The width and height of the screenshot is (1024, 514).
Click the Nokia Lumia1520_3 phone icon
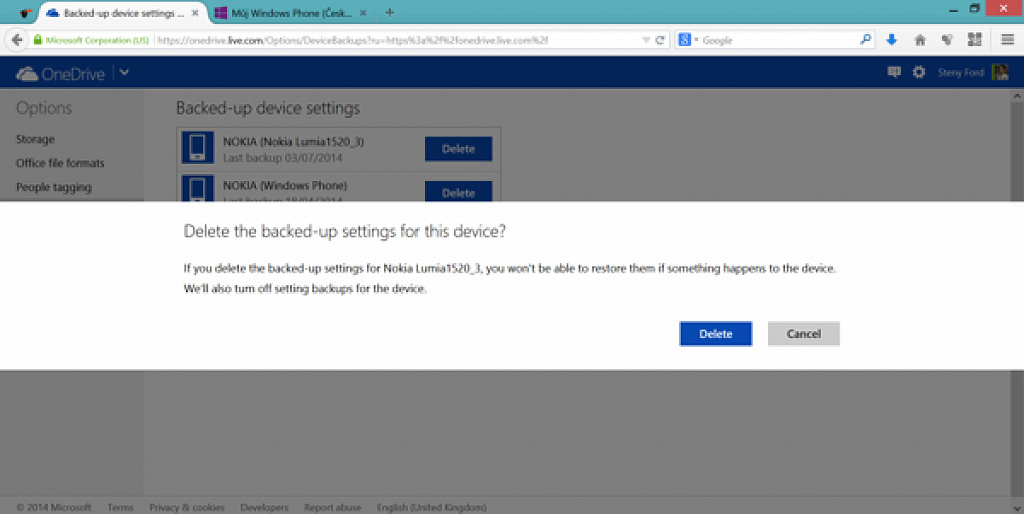197,148
